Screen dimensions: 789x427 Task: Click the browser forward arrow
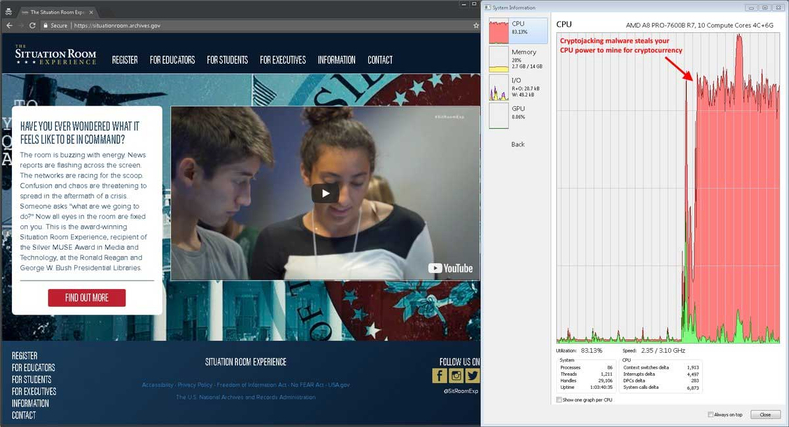(x=21, y=25)
